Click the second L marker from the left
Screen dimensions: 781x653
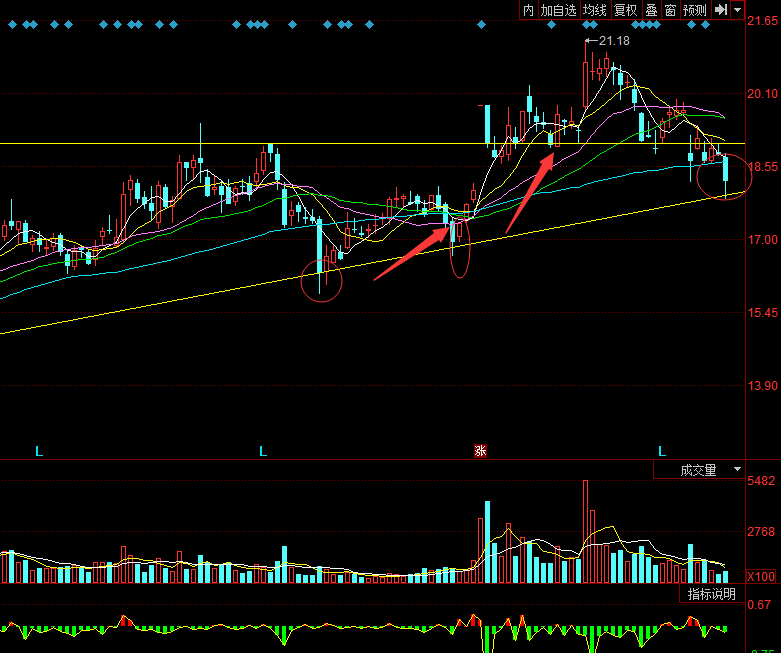tap(263, 451)
